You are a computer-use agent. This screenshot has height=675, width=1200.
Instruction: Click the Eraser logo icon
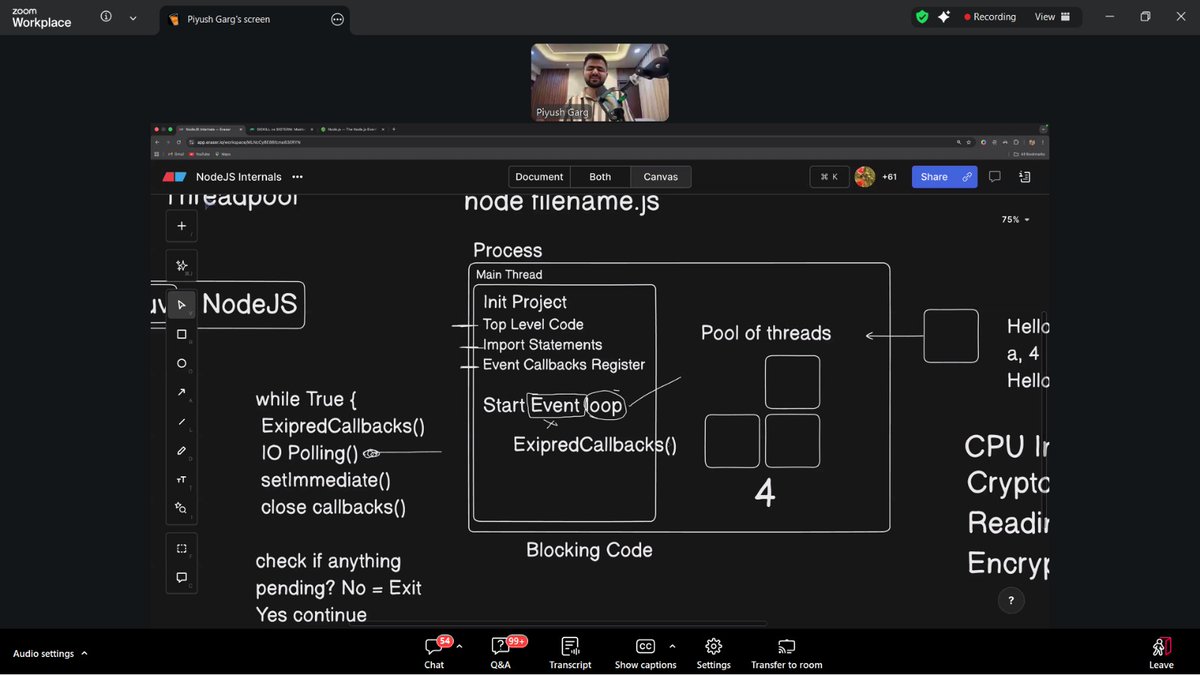tap(174, 177)
